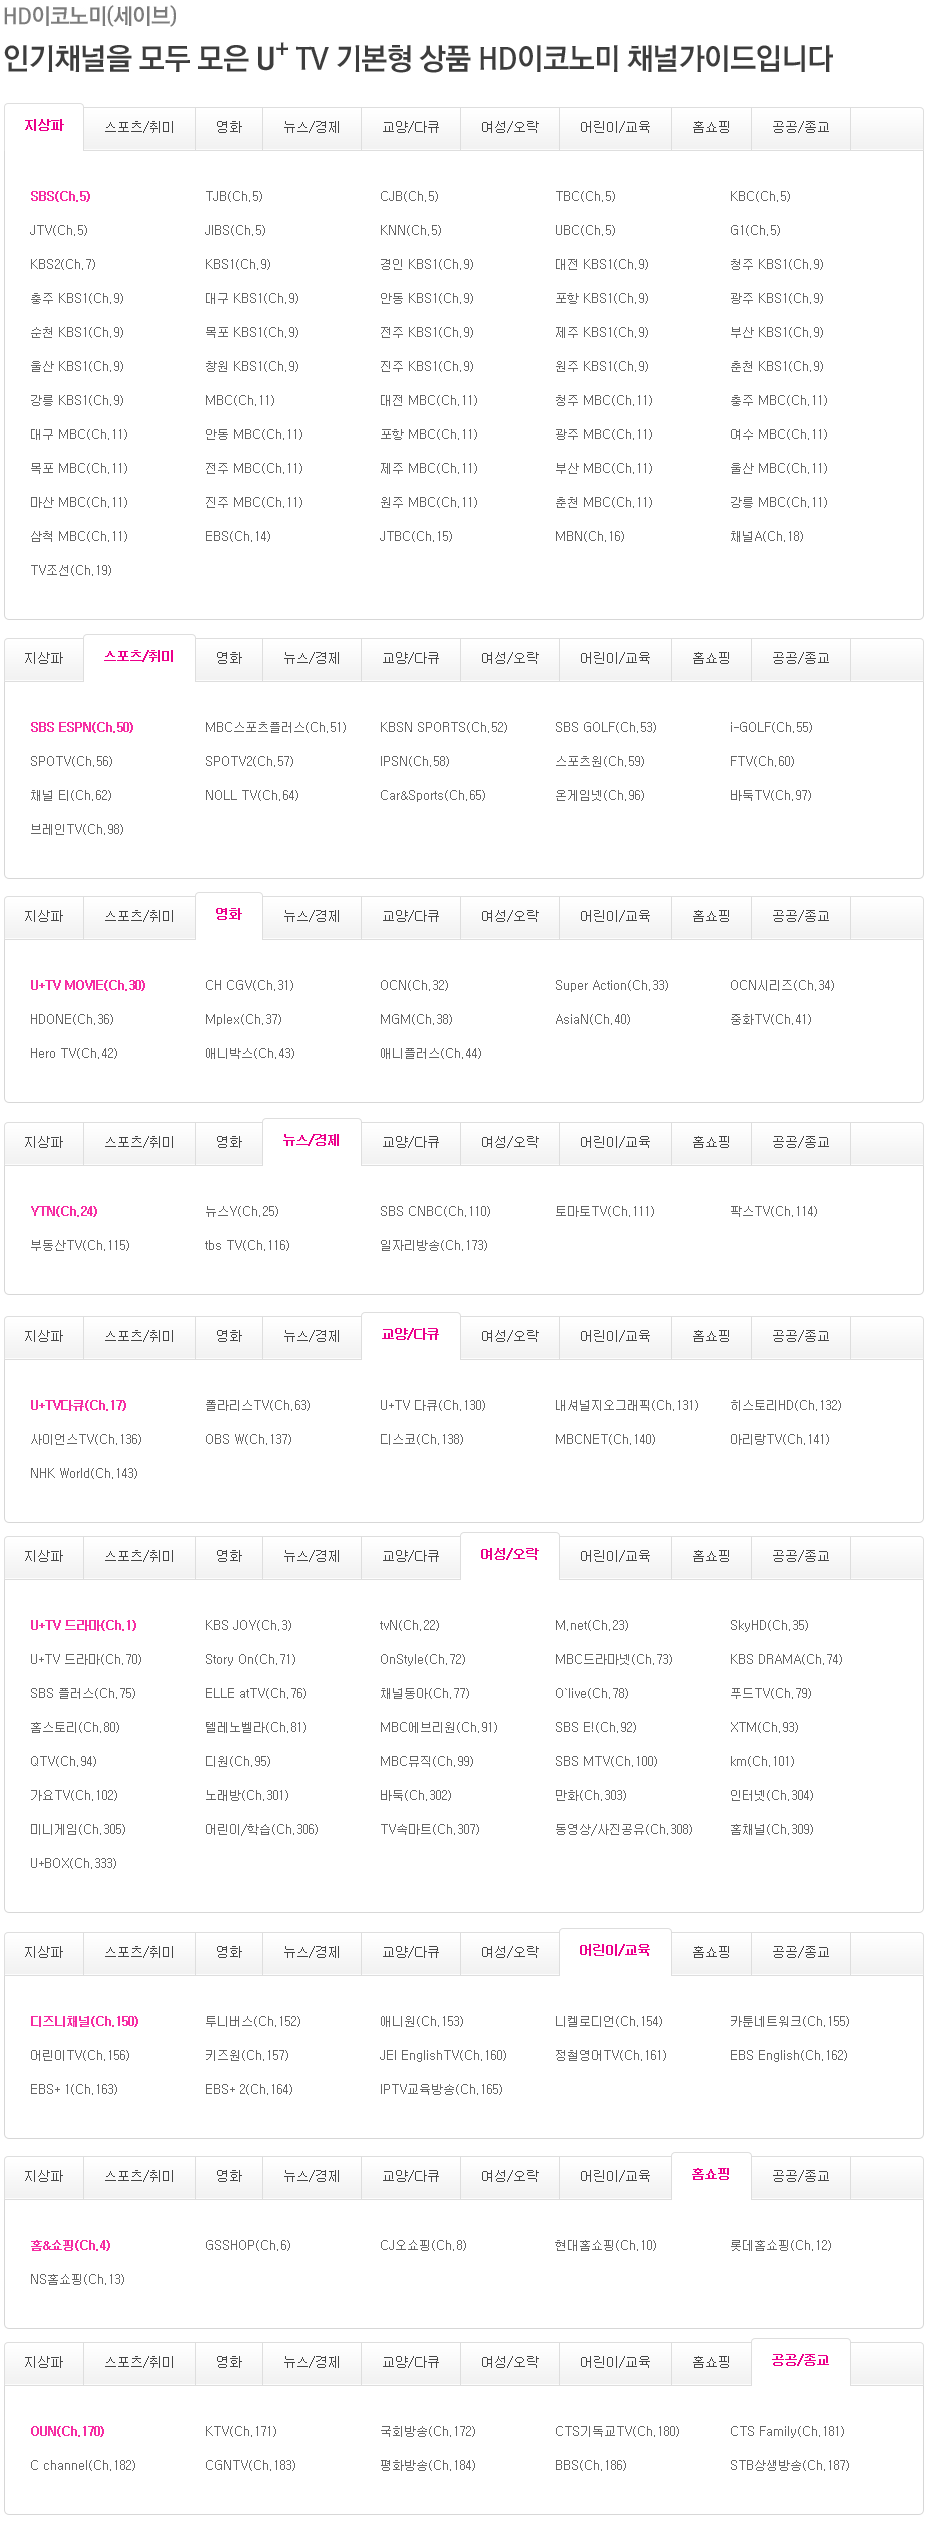Click 토마토TV(Ch.111)

605,1212
